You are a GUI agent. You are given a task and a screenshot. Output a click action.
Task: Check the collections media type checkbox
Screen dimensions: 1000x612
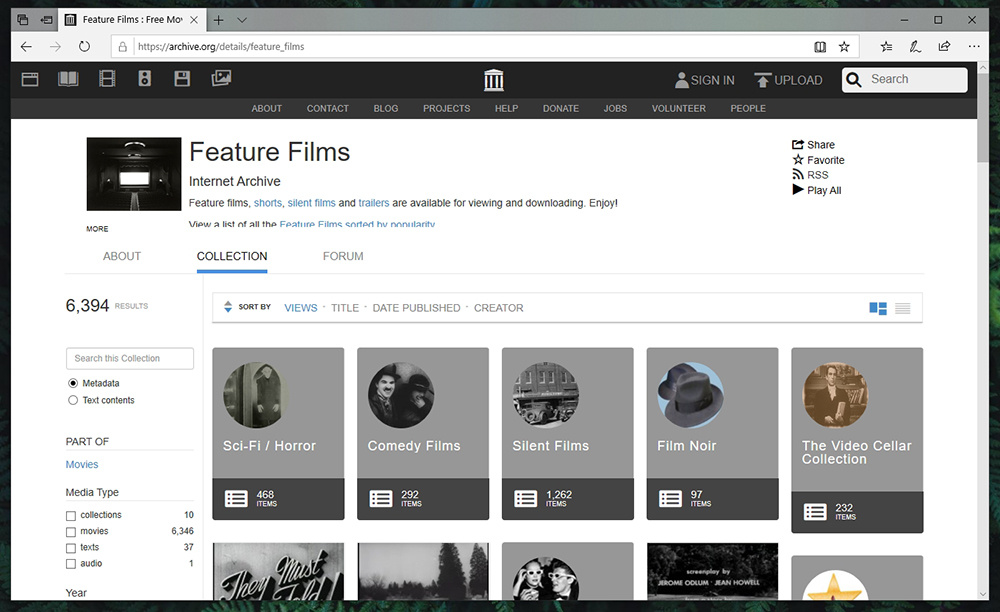pyautogui.click(x=71, y=516)
